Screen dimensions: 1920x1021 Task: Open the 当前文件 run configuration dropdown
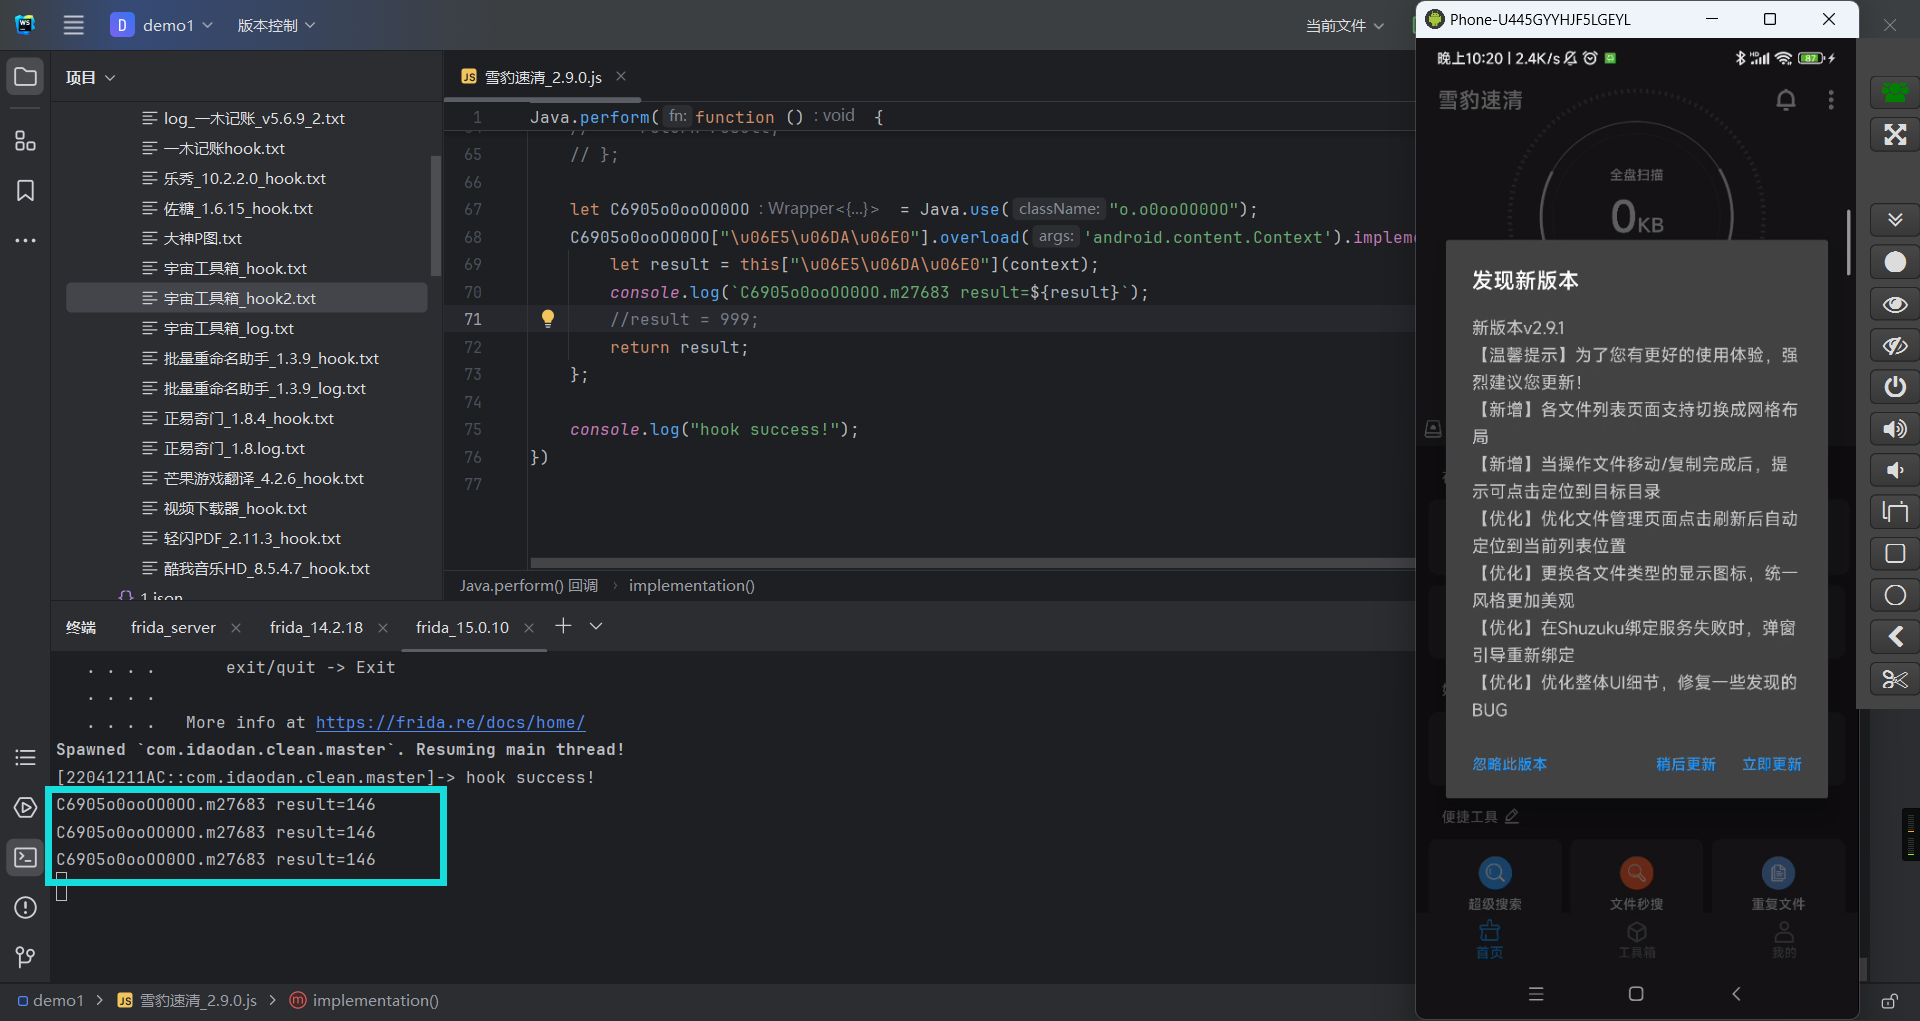pyautogui.click(x=1345, y=26)
